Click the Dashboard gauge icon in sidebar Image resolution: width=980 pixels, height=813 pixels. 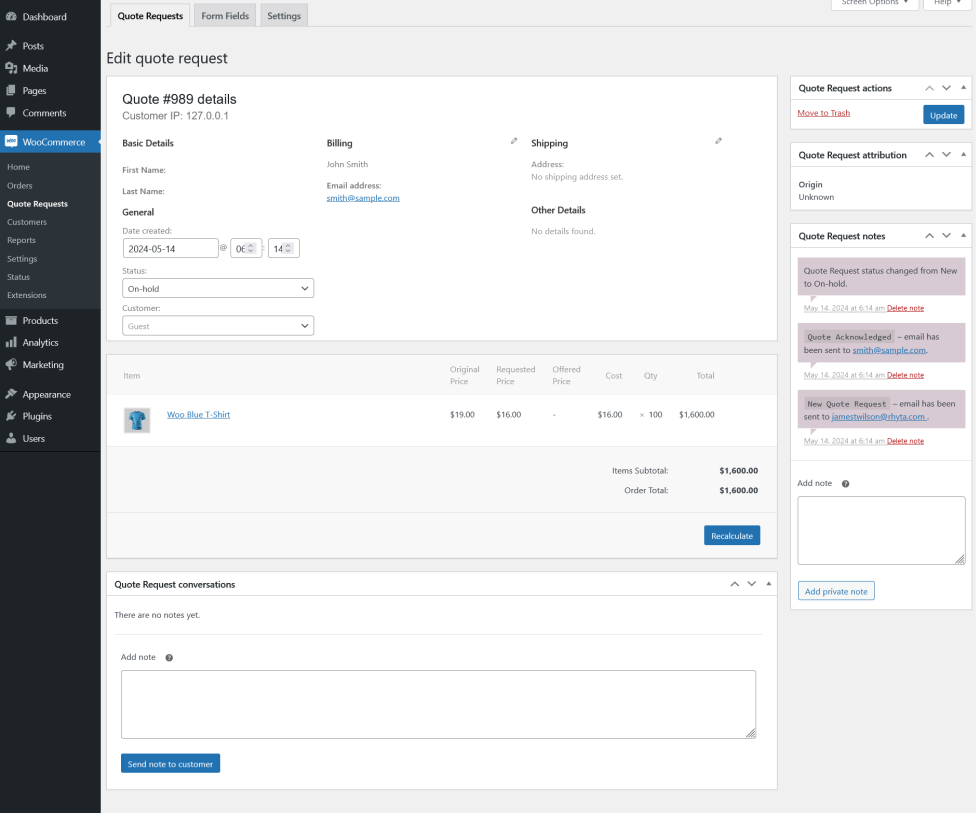click(11, 17)
